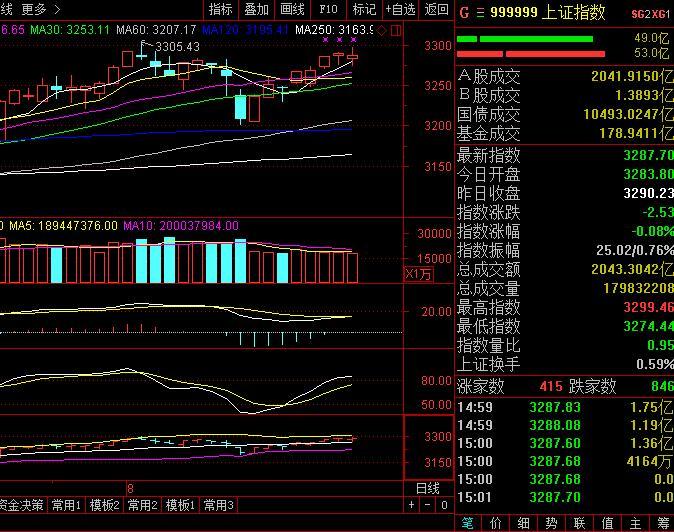Screen dimensions: 674x532
Task: Add to watchlist with +自选
Action: 400,10
